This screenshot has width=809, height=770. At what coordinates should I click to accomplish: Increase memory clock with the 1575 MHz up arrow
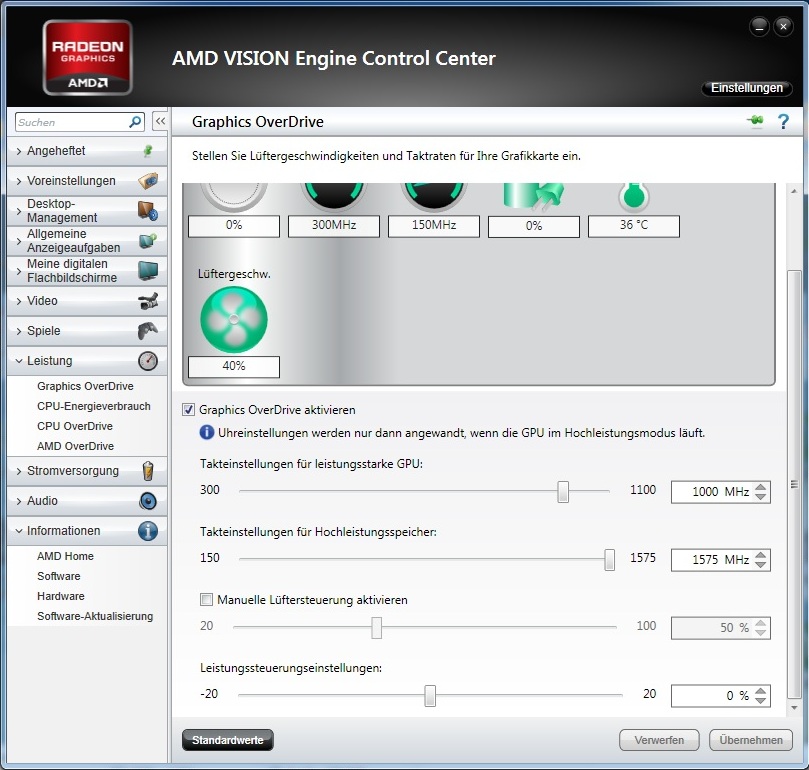click(x=760, y=555)
